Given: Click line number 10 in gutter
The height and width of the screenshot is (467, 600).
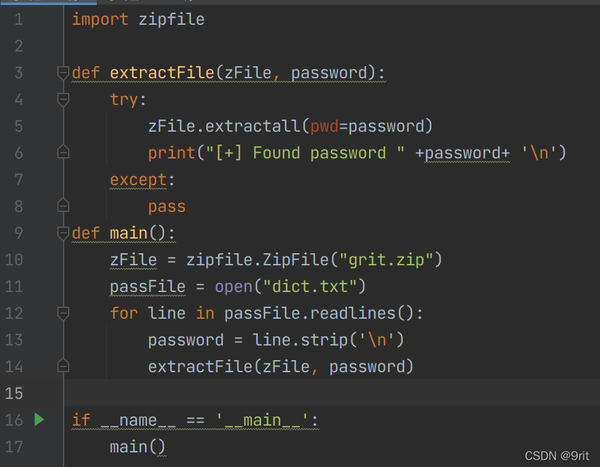Looking at the screenshot, I should pyautogui.click(x=14, y=260).
